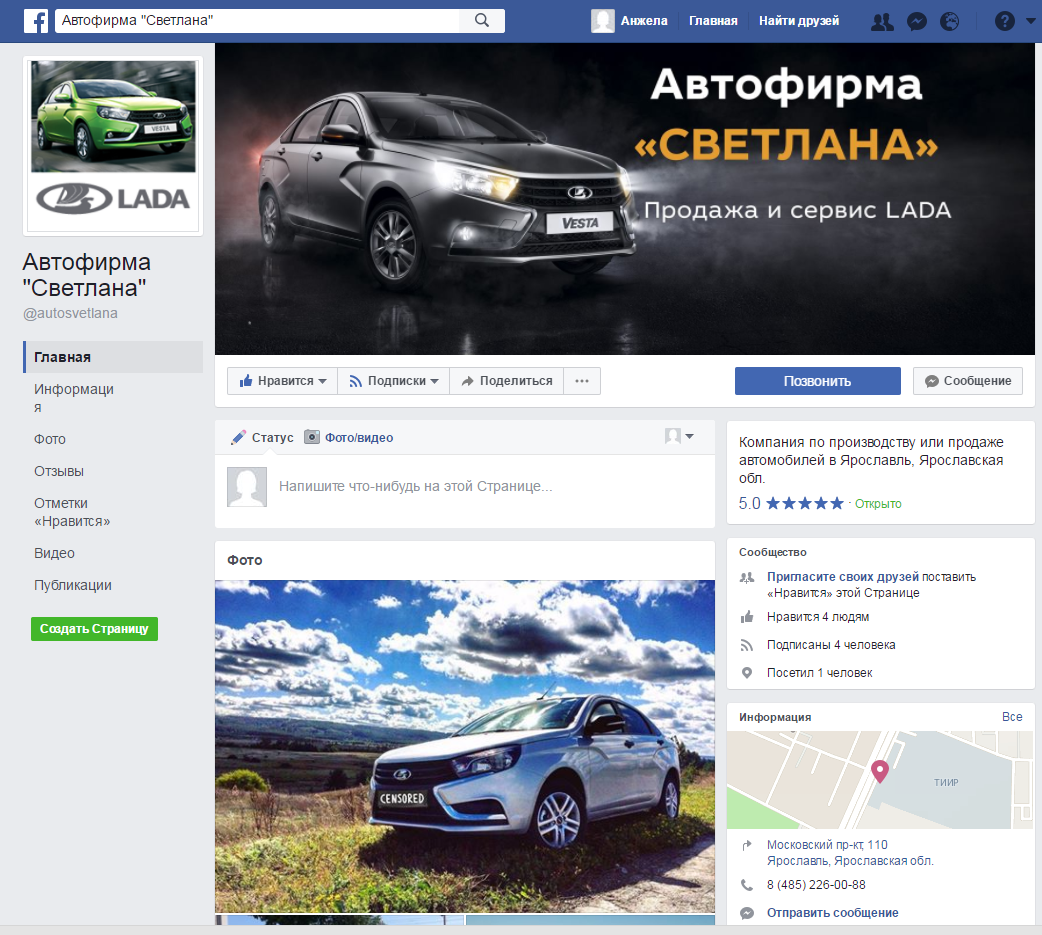Click the Facebook logo icon
This screenshot has height=935, width=1042.
coord(36,21)
